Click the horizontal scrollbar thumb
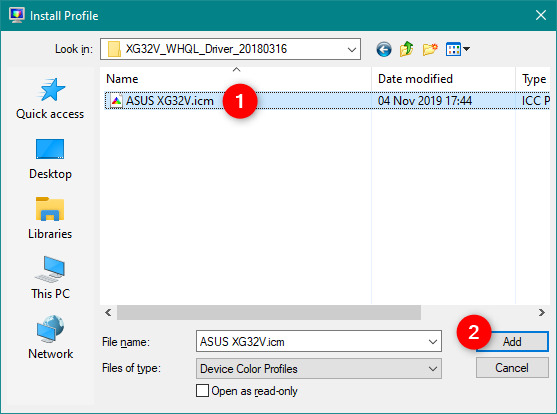 [269, 312]
